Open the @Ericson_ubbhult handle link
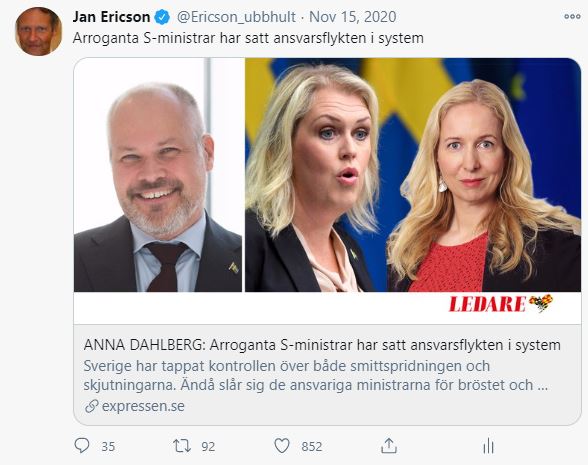Viewport: 588px width, 465px height. point(236,17)
